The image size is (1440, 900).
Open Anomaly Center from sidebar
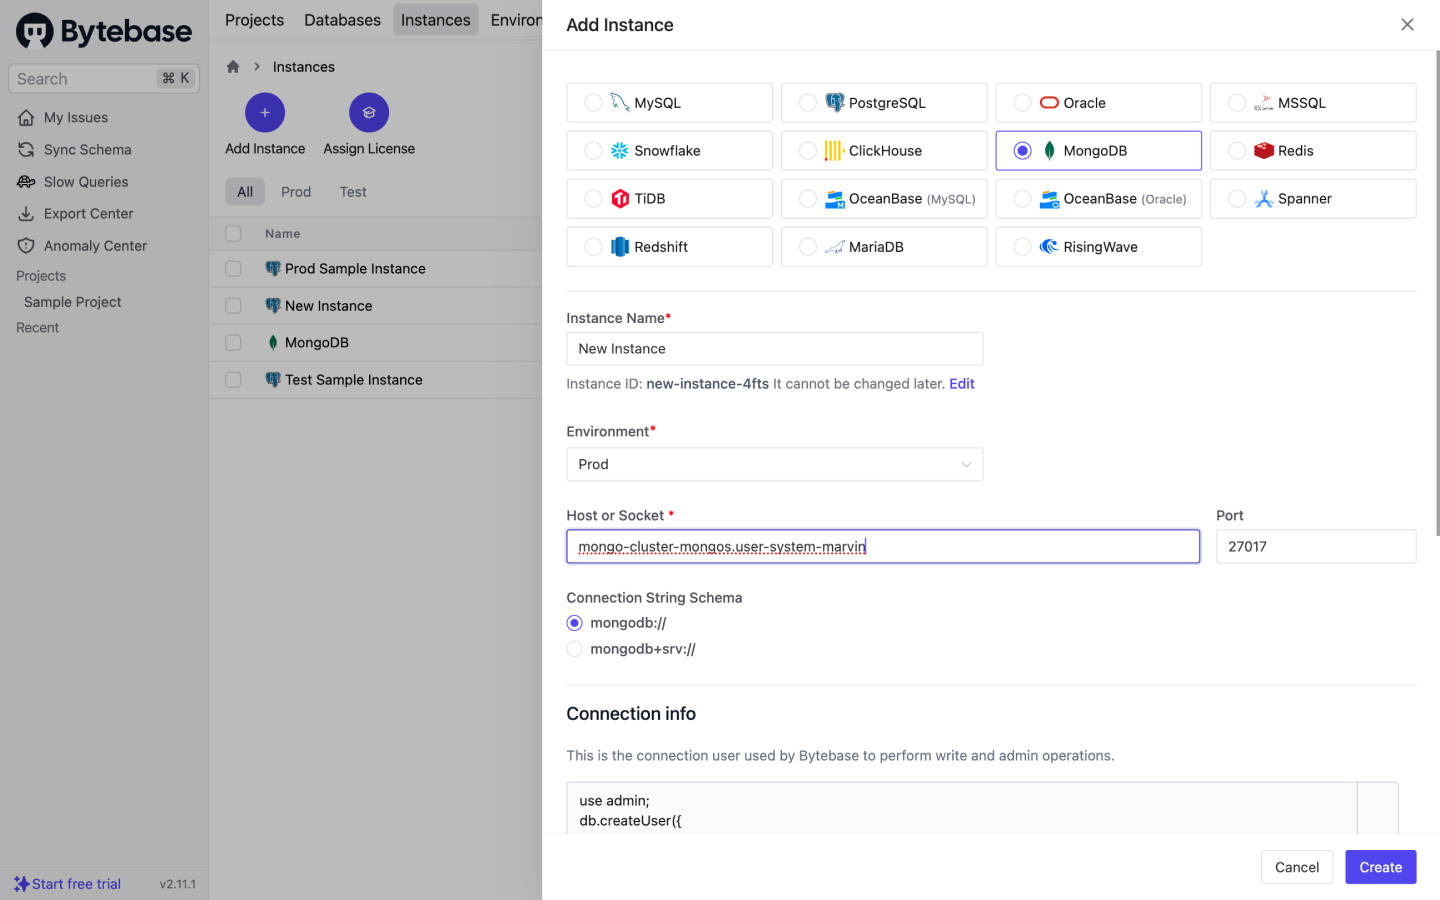pos(95,246)
